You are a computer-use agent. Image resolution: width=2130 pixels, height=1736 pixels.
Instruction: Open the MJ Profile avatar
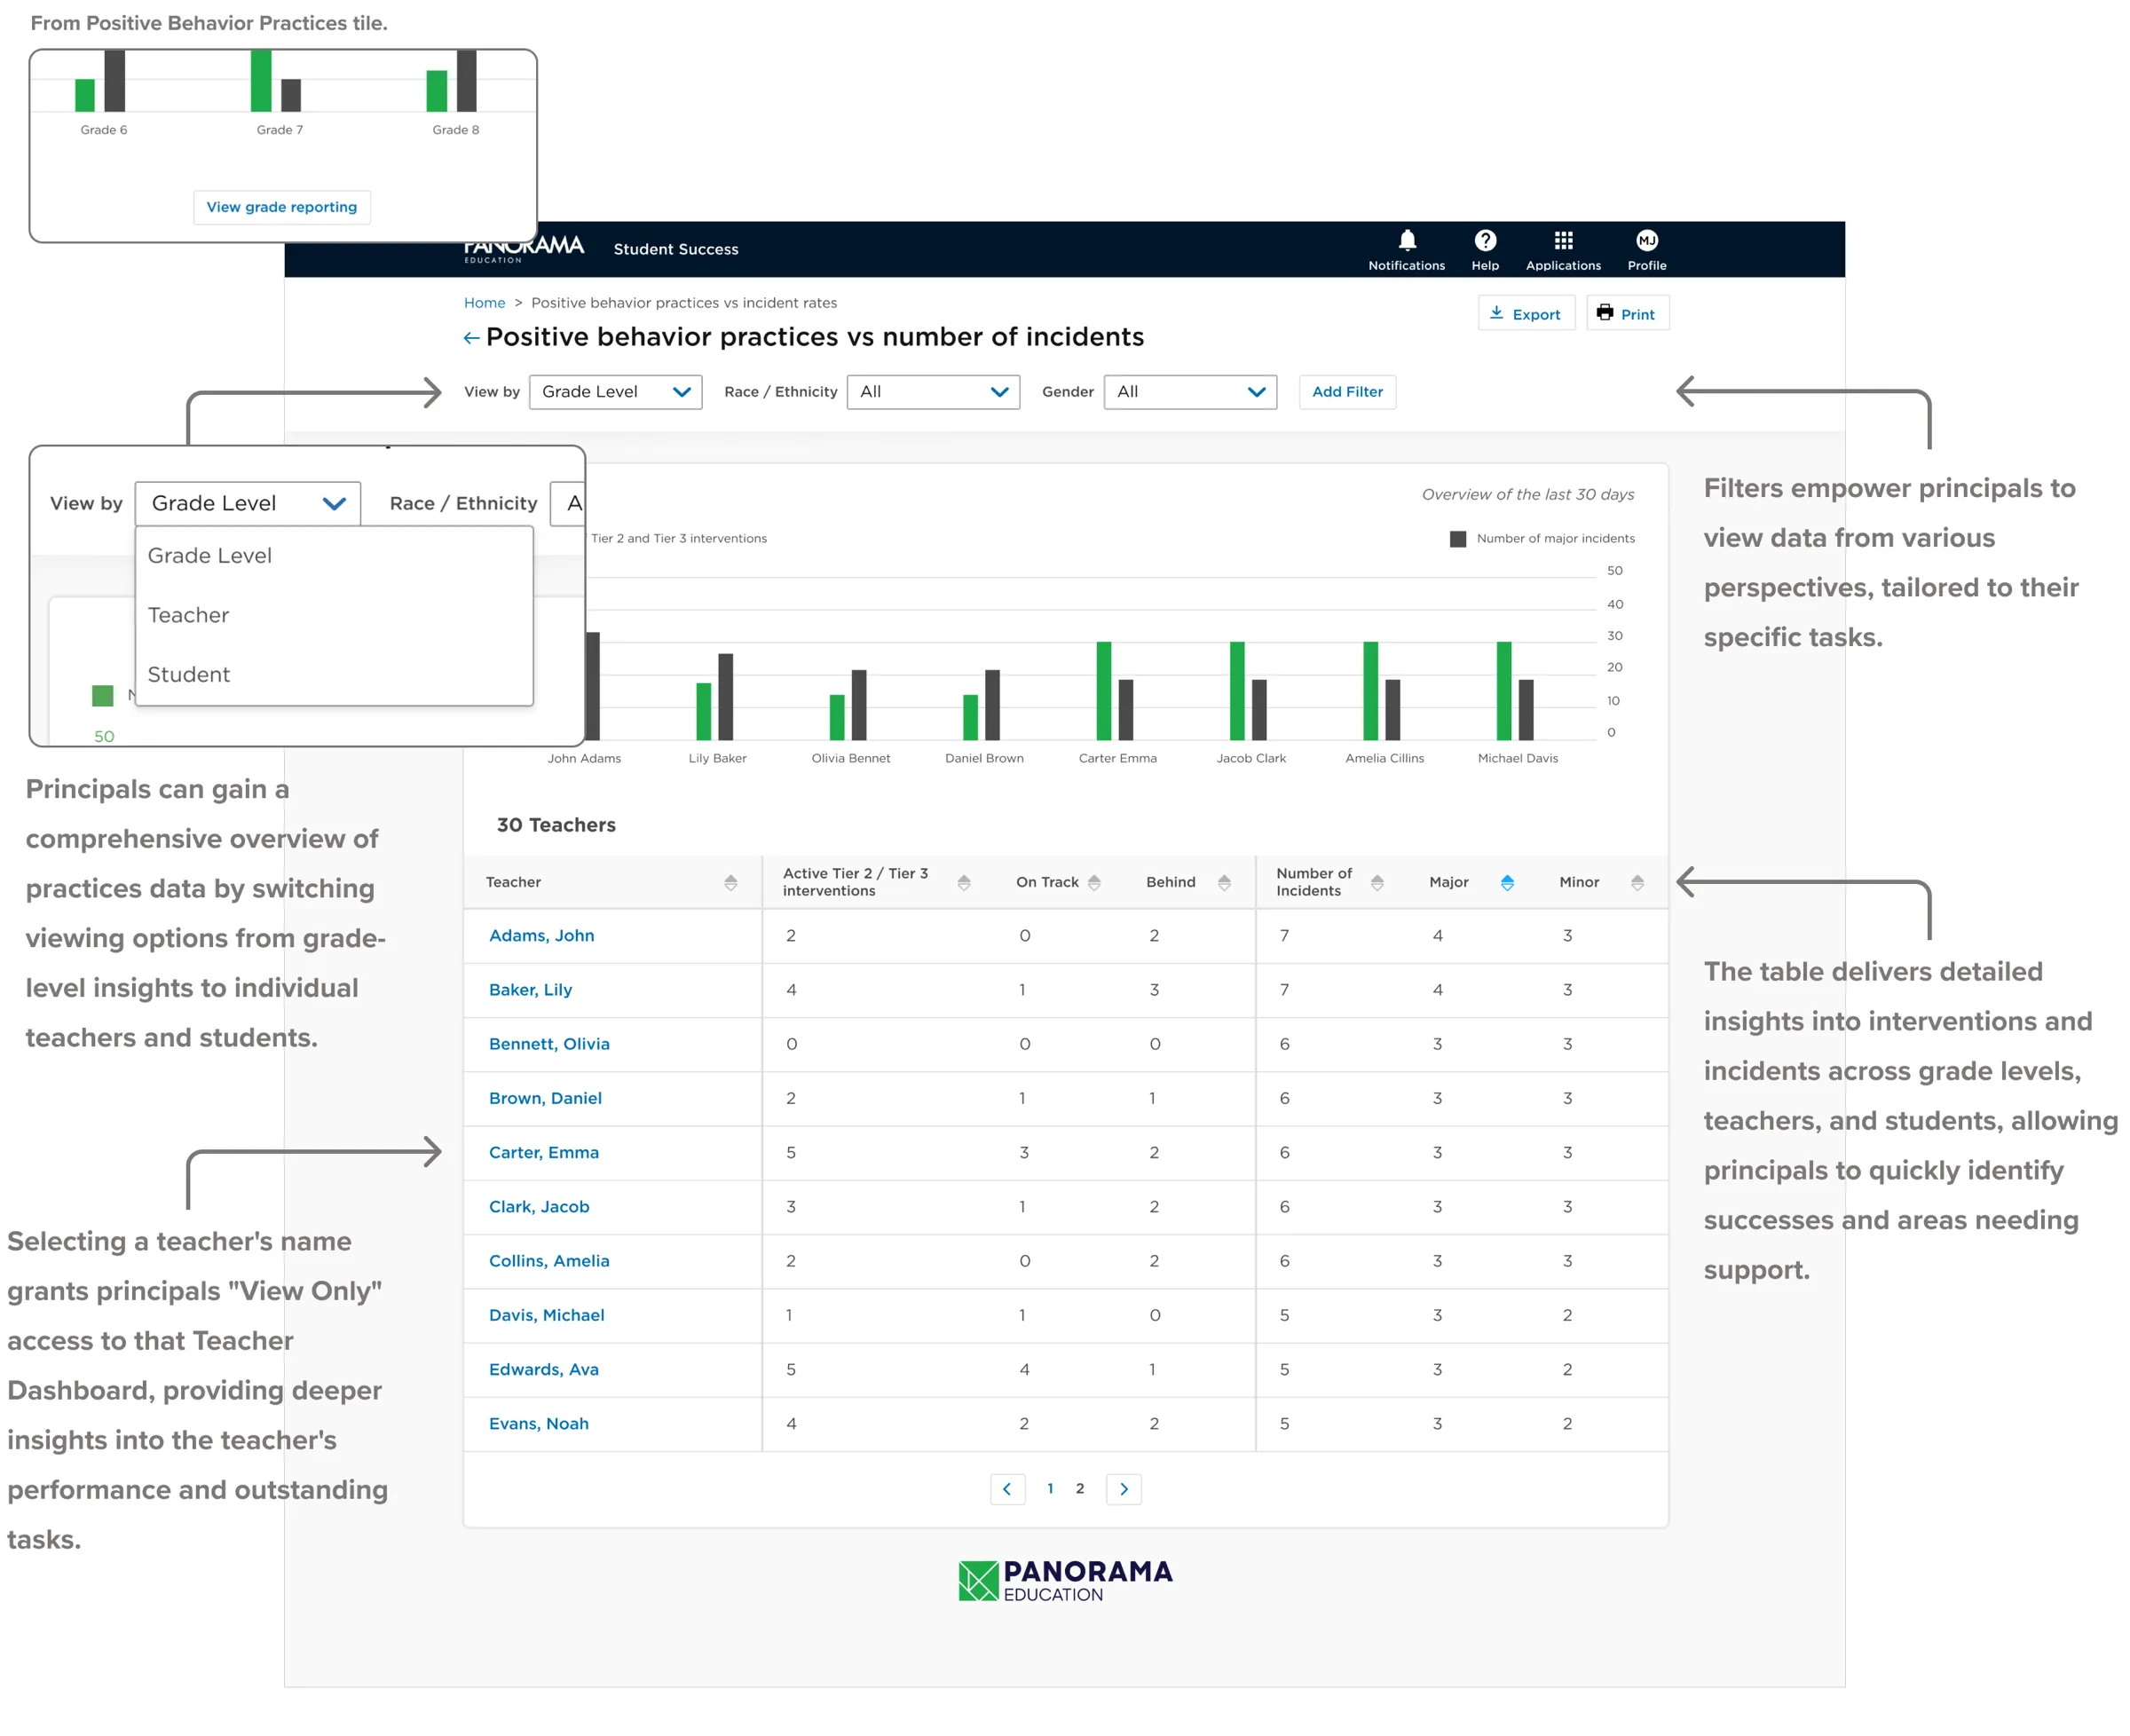point(1646,240)
